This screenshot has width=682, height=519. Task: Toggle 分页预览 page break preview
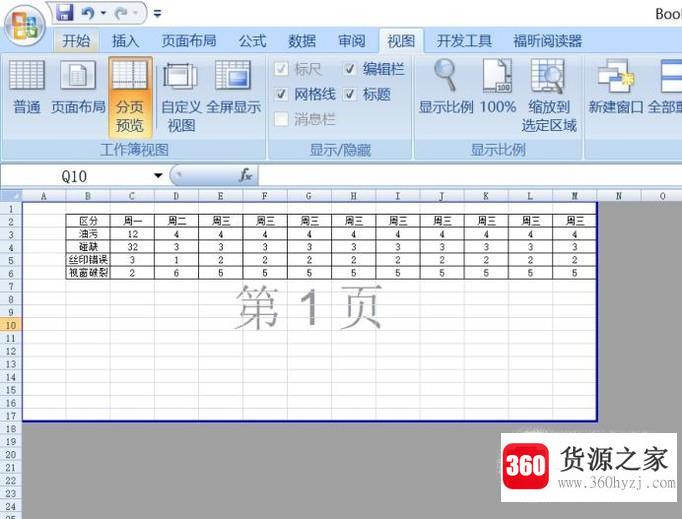point(130,96)
